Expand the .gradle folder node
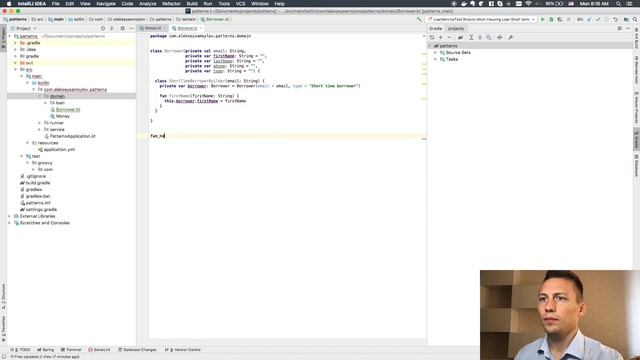Screen dimensions: 640x360 [16, 43]
